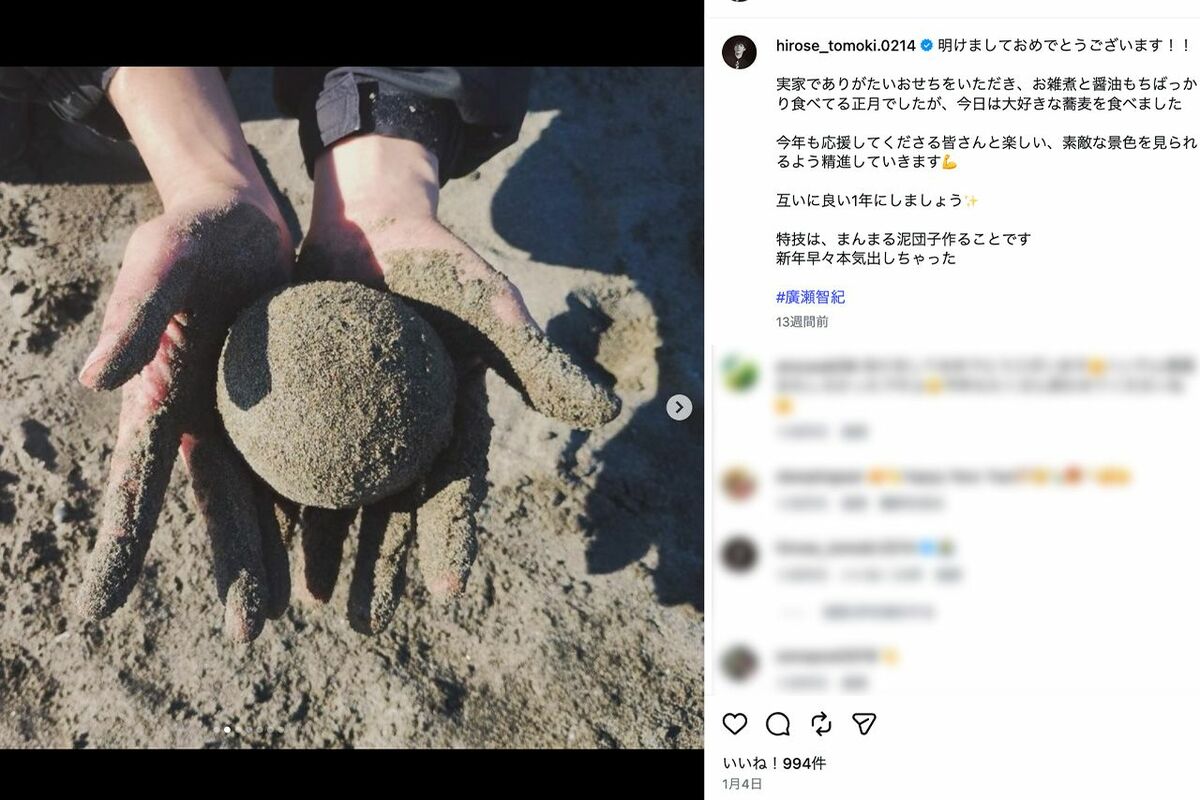Repost using the arrows icon

pos(821,724)
